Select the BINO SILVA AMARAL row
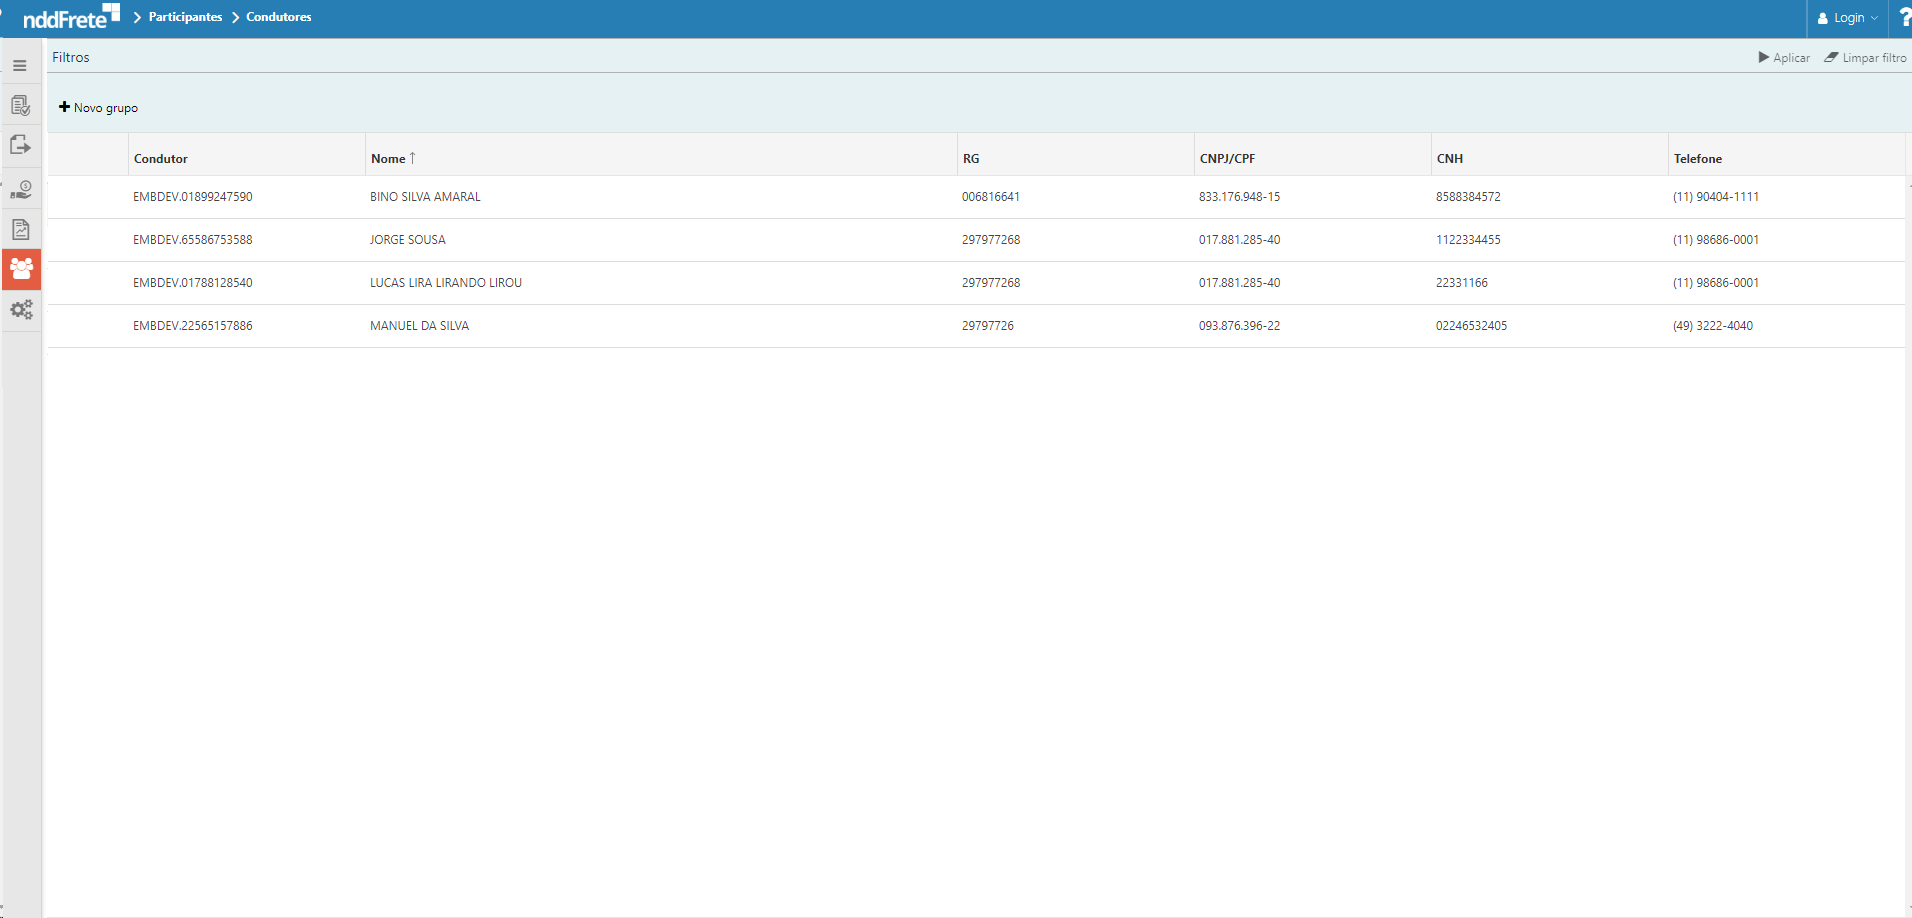Viewport: 1912px width, 918px height. click(425, 197)
